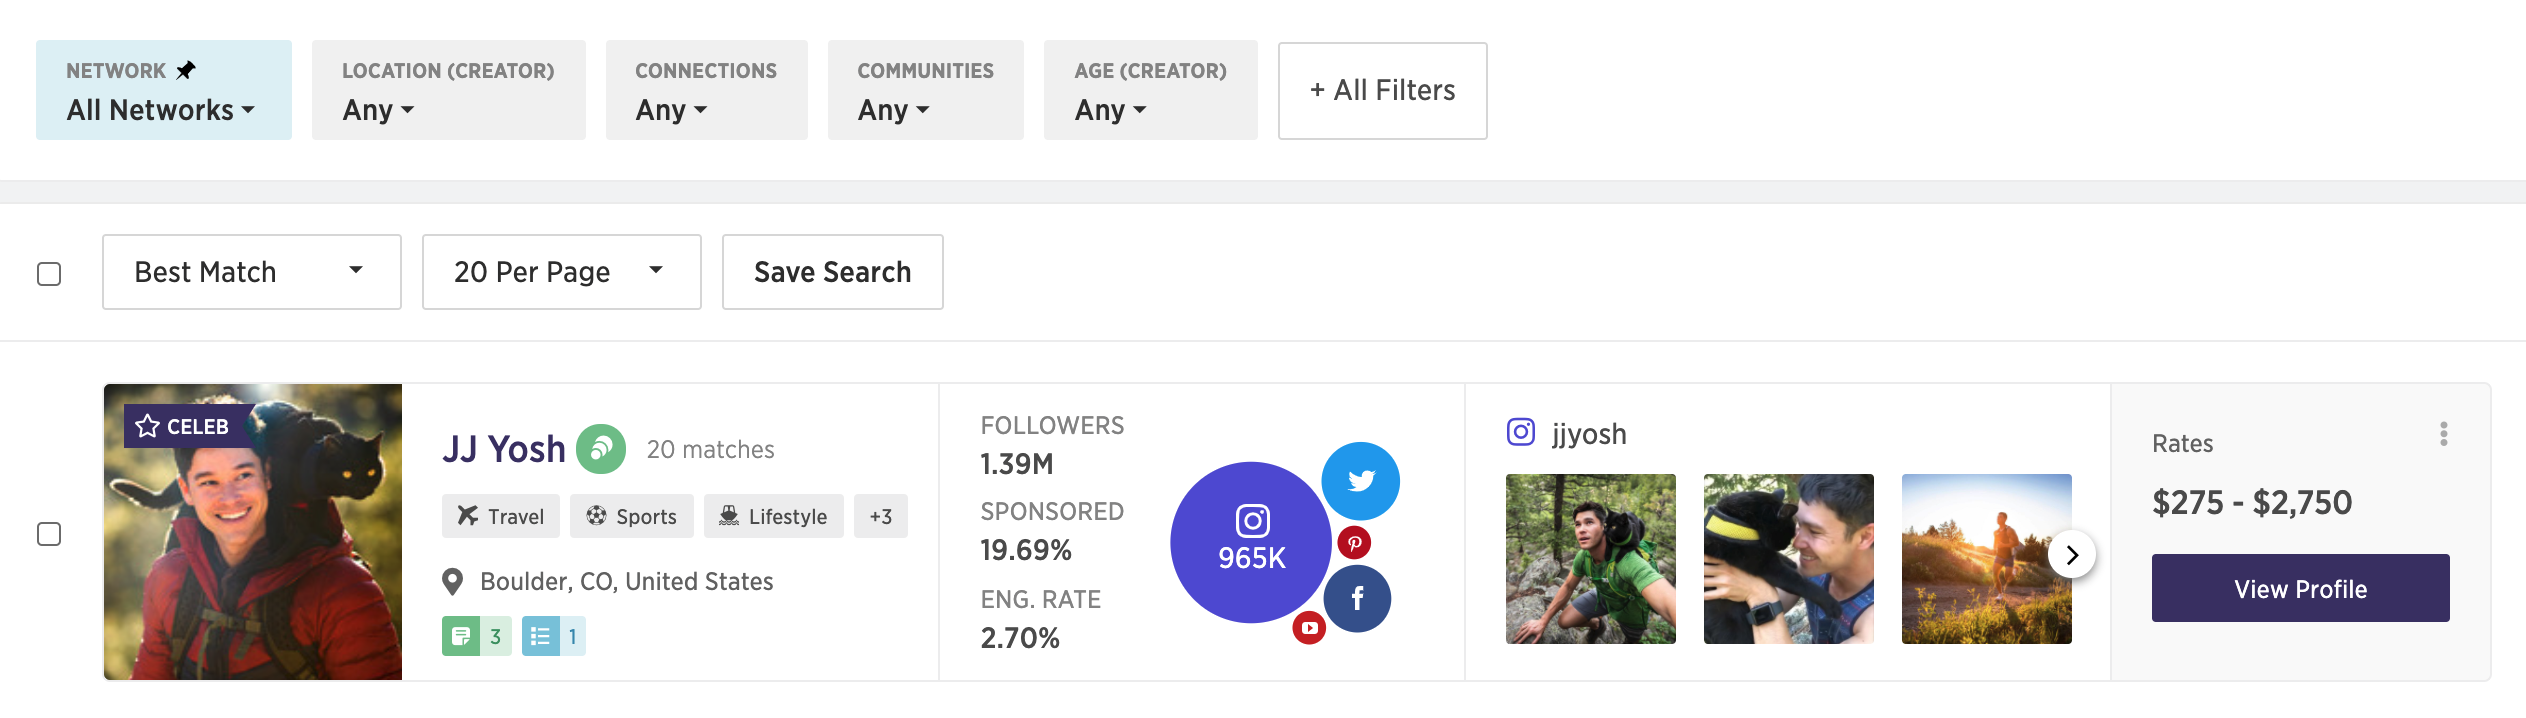Expand the Age (Creator) filter

click(x=1150, y=90)
